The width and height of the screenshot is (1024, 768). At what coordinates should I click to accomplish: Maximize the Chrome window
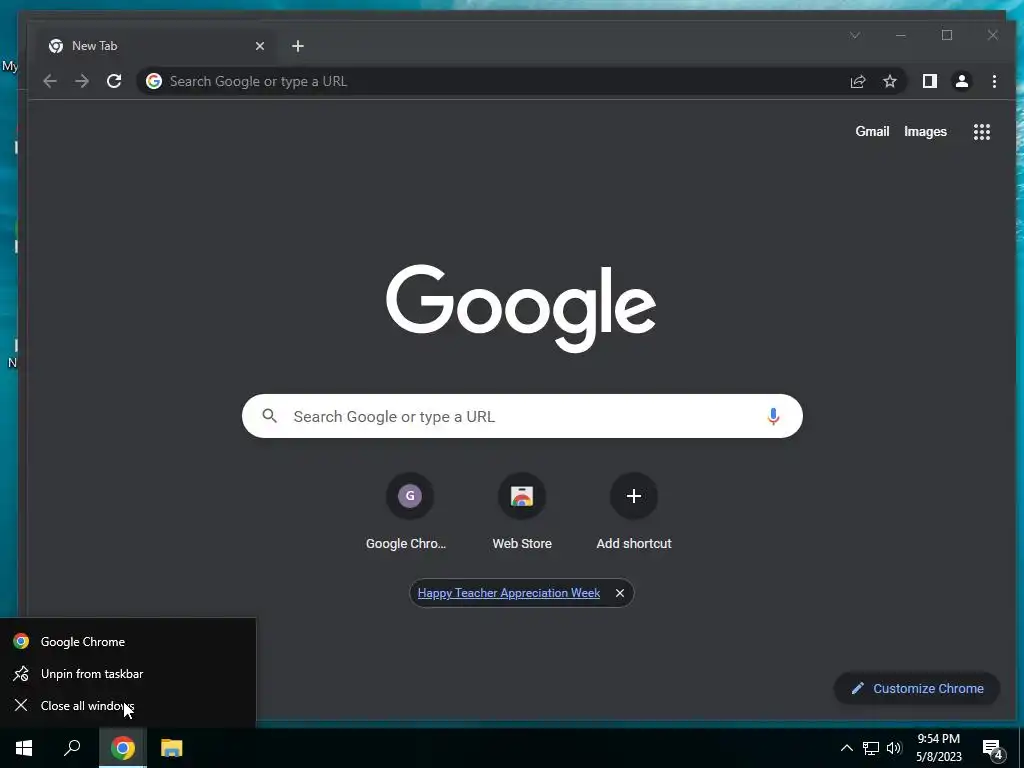[x=947, y=35]
